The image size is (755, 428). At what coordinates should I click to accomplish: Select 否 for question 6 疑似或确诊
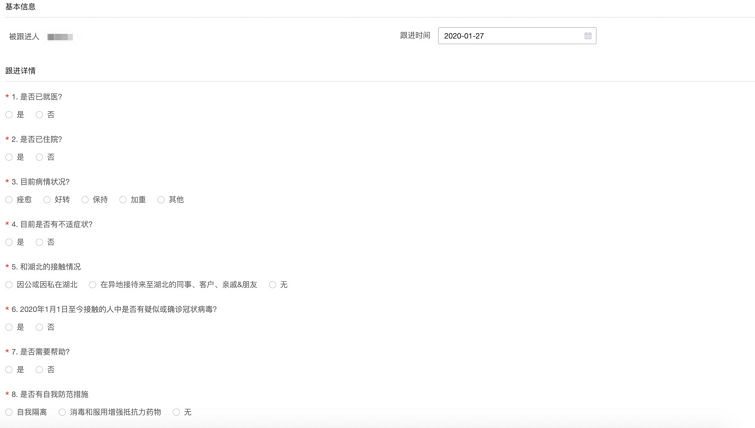pyautogui.click(x=39, y=327)
